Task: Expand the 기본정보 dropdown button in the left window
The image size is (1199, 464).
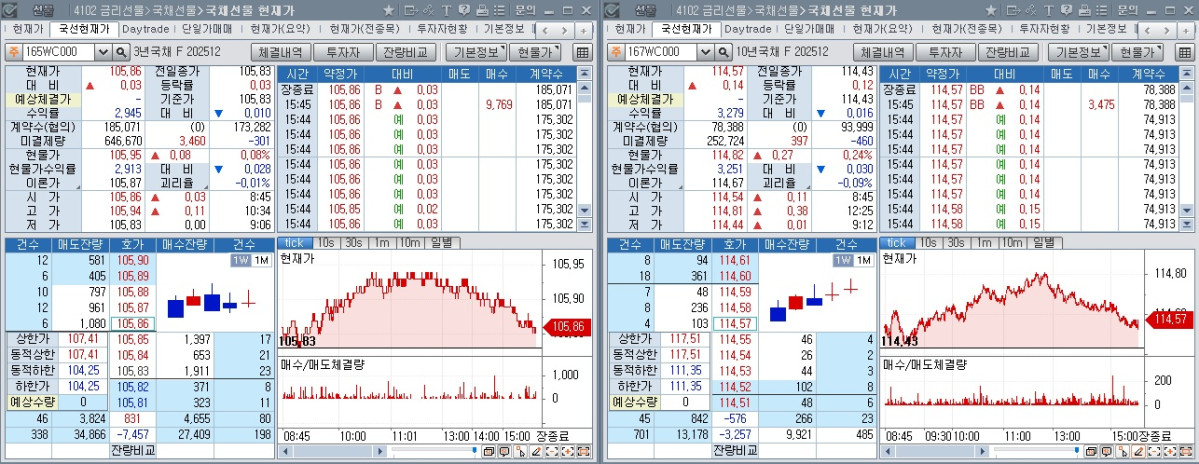Action: pos(476,52)
